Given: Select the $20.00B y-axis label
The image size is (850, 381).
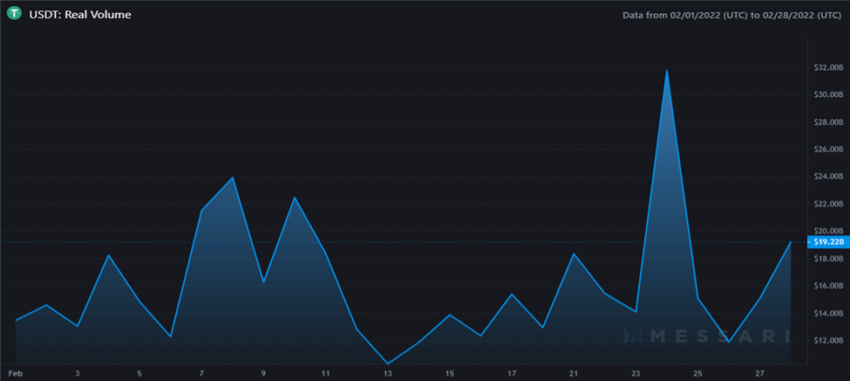Looking at the screenshot, I should [x=829, y=231].
